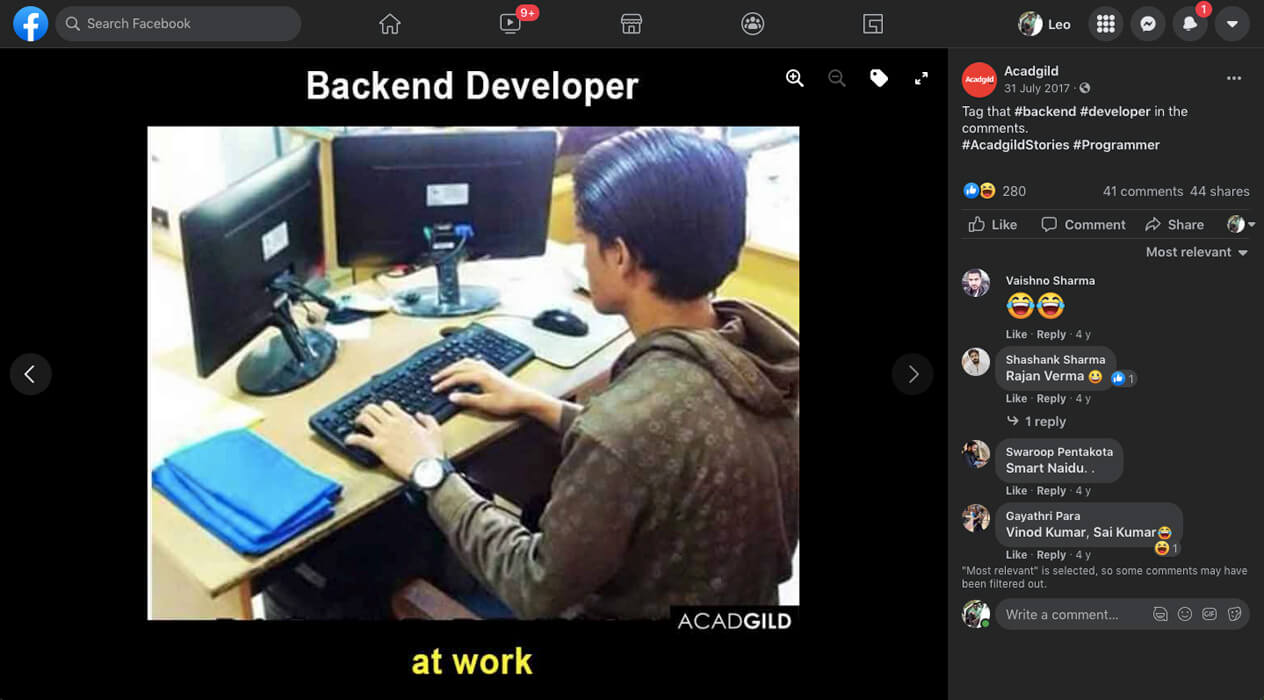This screenshot has height=700, width=1264.
Task: Click the tag photo icon
Action: click(879, 79)
